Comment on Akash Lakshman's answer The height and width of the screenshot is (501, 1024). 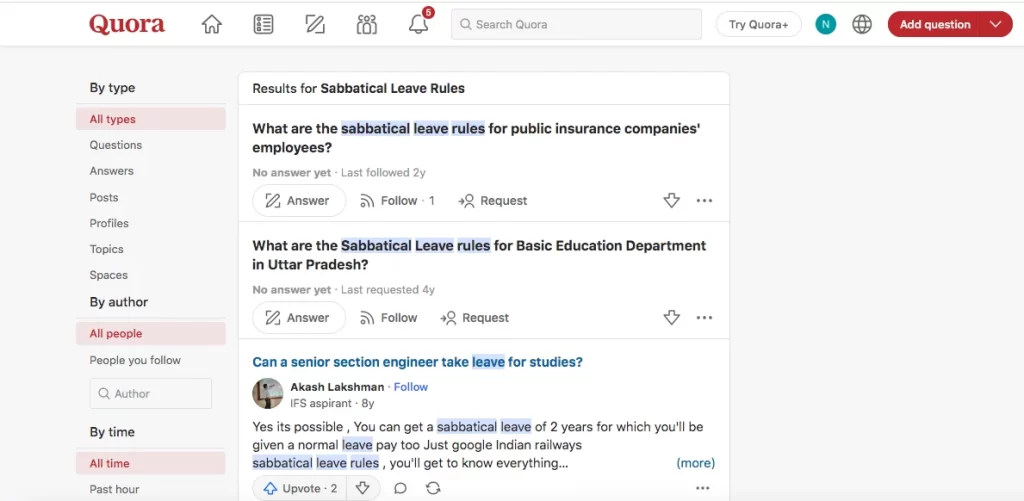point(400,489)
